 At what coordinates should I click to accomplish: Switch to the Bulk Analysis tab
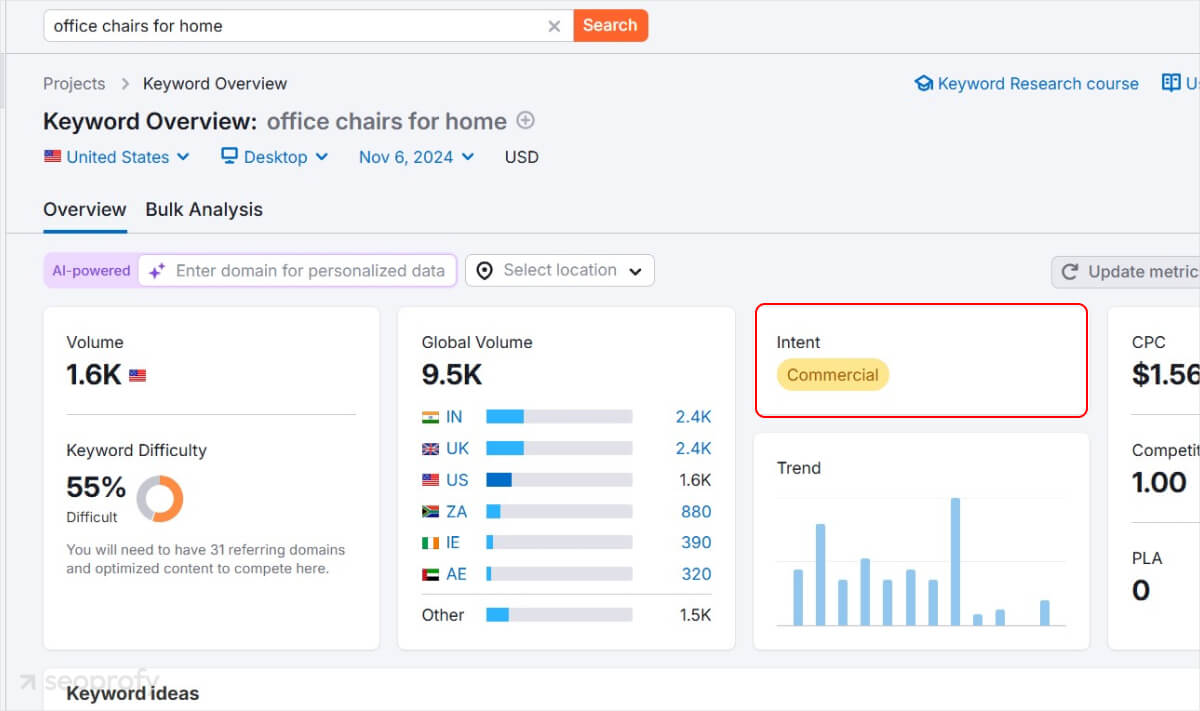click(x=204, y=210)
